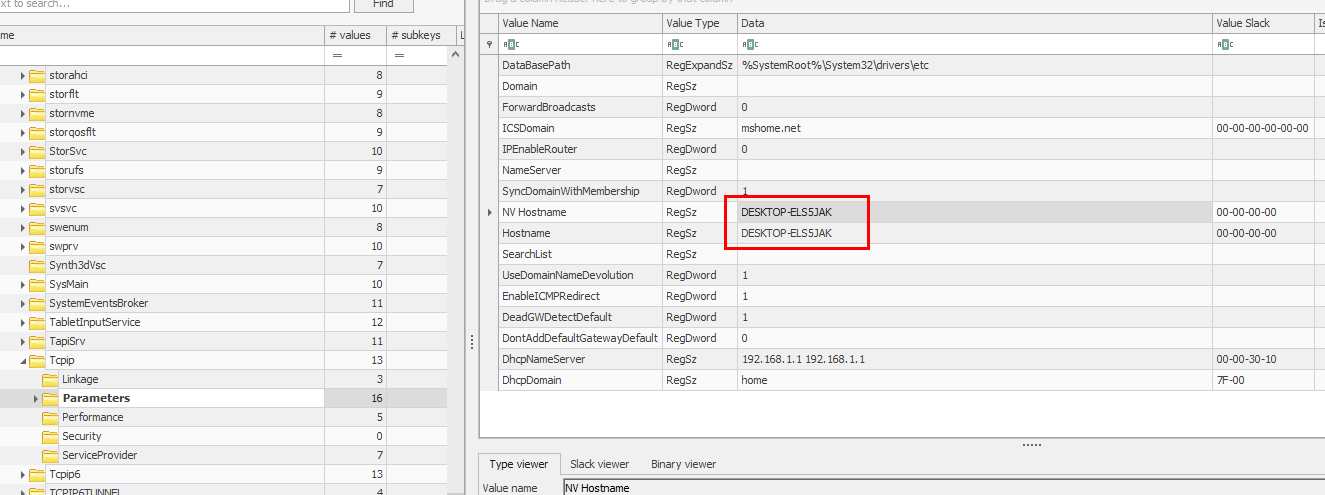Select the Parameters key name
The width and height of the screenshot is (1325, 495).
(x=96, y=399)
